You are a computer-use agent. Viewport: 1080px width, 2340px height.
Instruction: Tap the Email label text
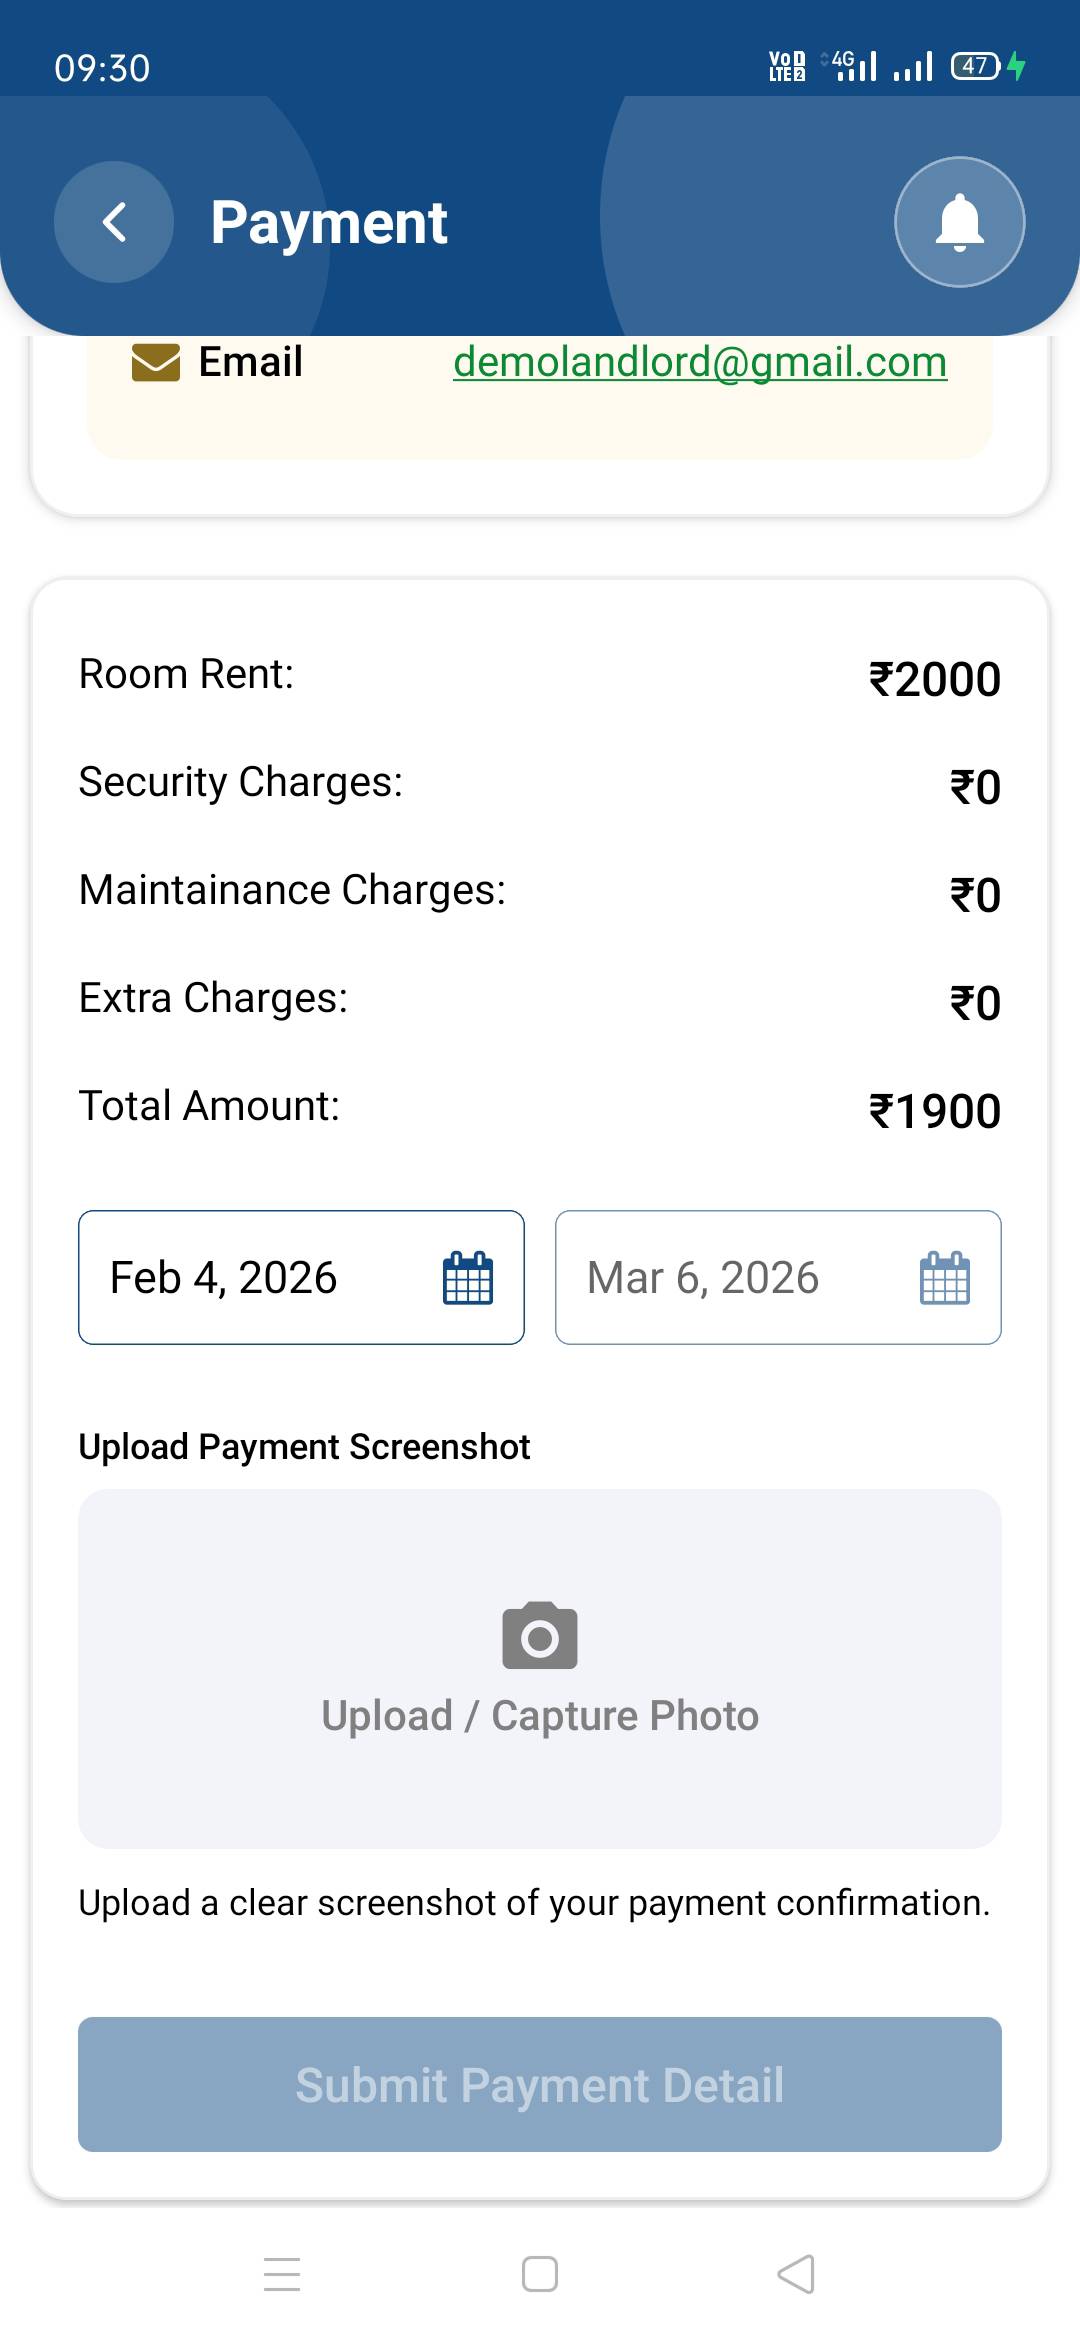[250, 362]
